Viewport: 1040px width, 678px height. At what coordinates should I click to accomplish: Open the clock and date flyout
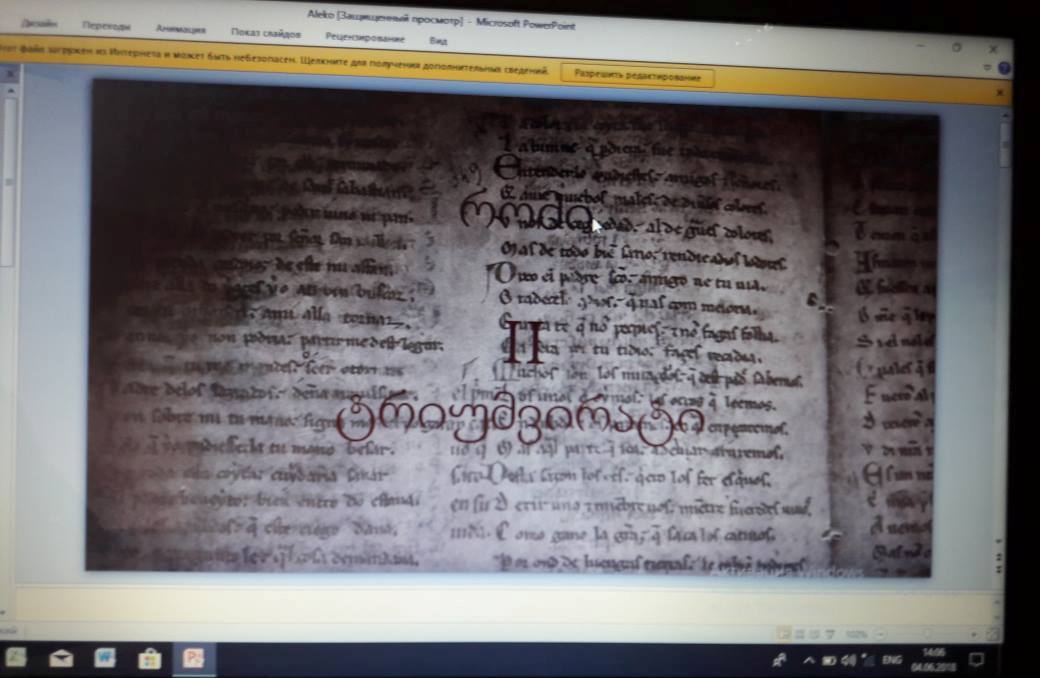pyautogui.click(x=934, y=660)
